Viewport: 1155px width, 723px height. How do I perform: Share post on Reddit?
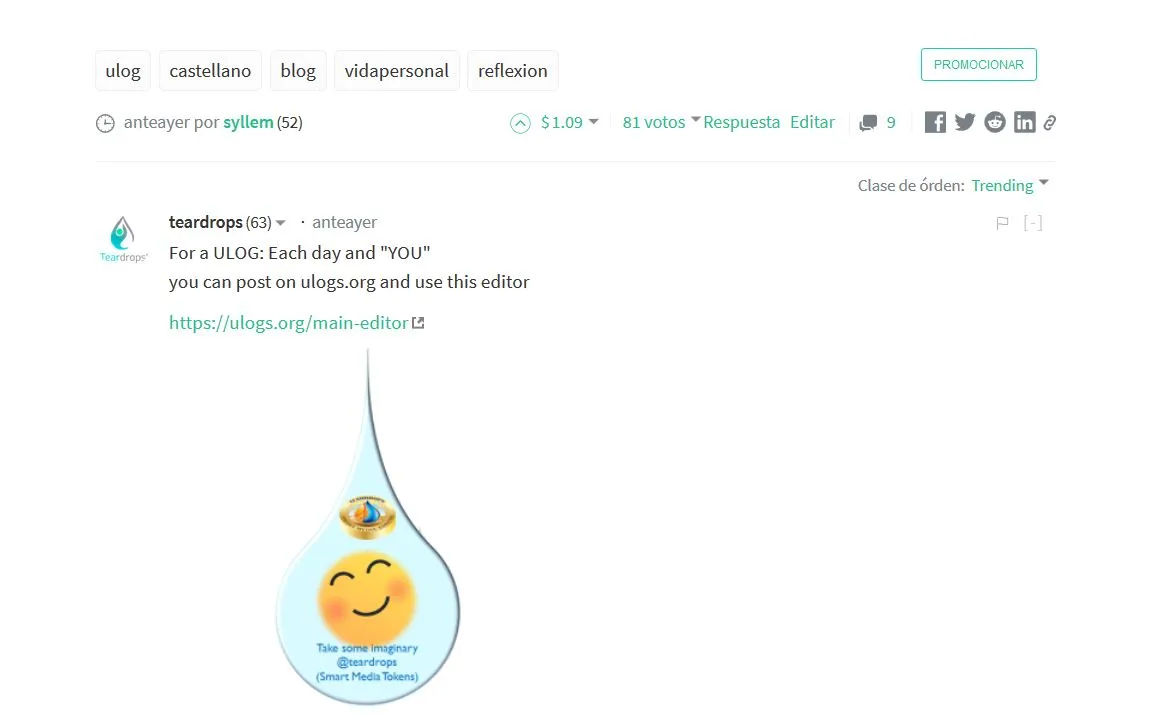[x=994, y=122]
